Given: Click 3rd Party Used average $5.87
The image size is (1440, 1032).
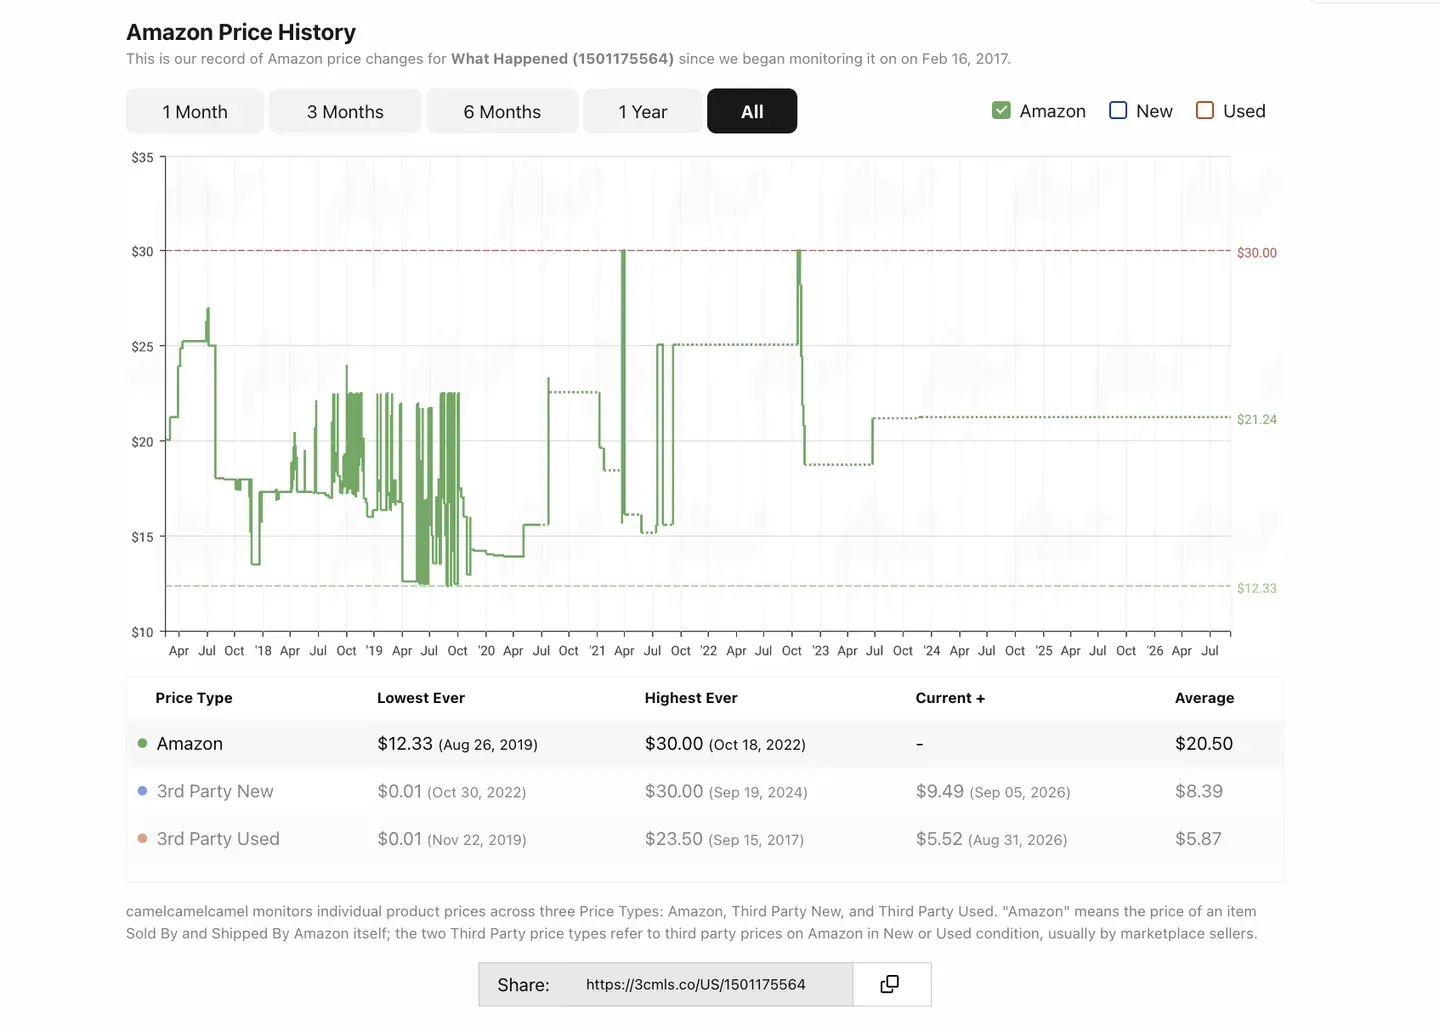Looking at the screenshot, I should click(1198, 839).
